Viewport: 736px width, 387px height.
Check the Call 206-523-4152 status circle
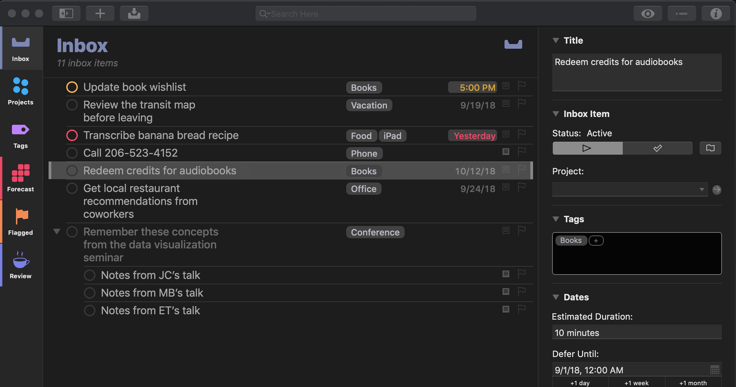pos(72,153)
